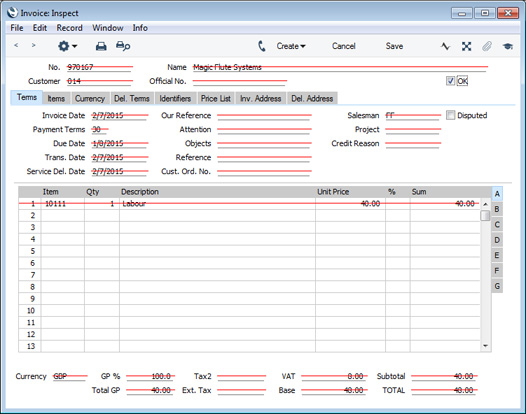Go to the next record arrow
The image size is (526, 414).
coord(33,45)
